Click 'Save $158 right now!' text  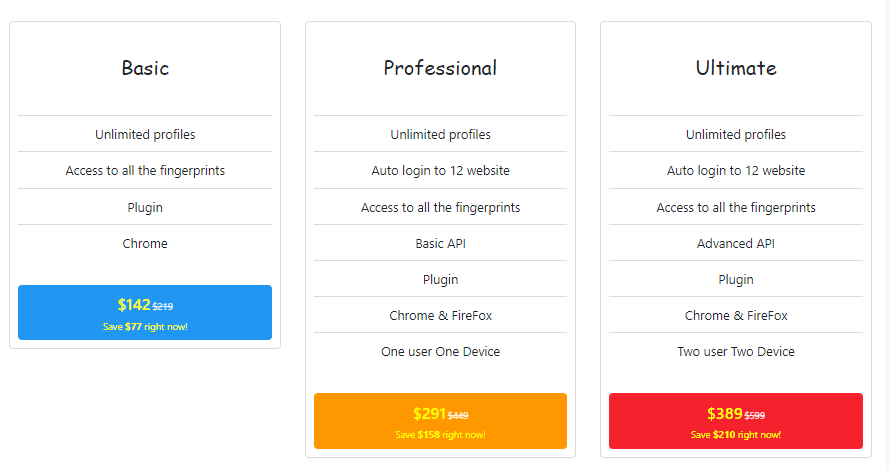click(441, 435)
